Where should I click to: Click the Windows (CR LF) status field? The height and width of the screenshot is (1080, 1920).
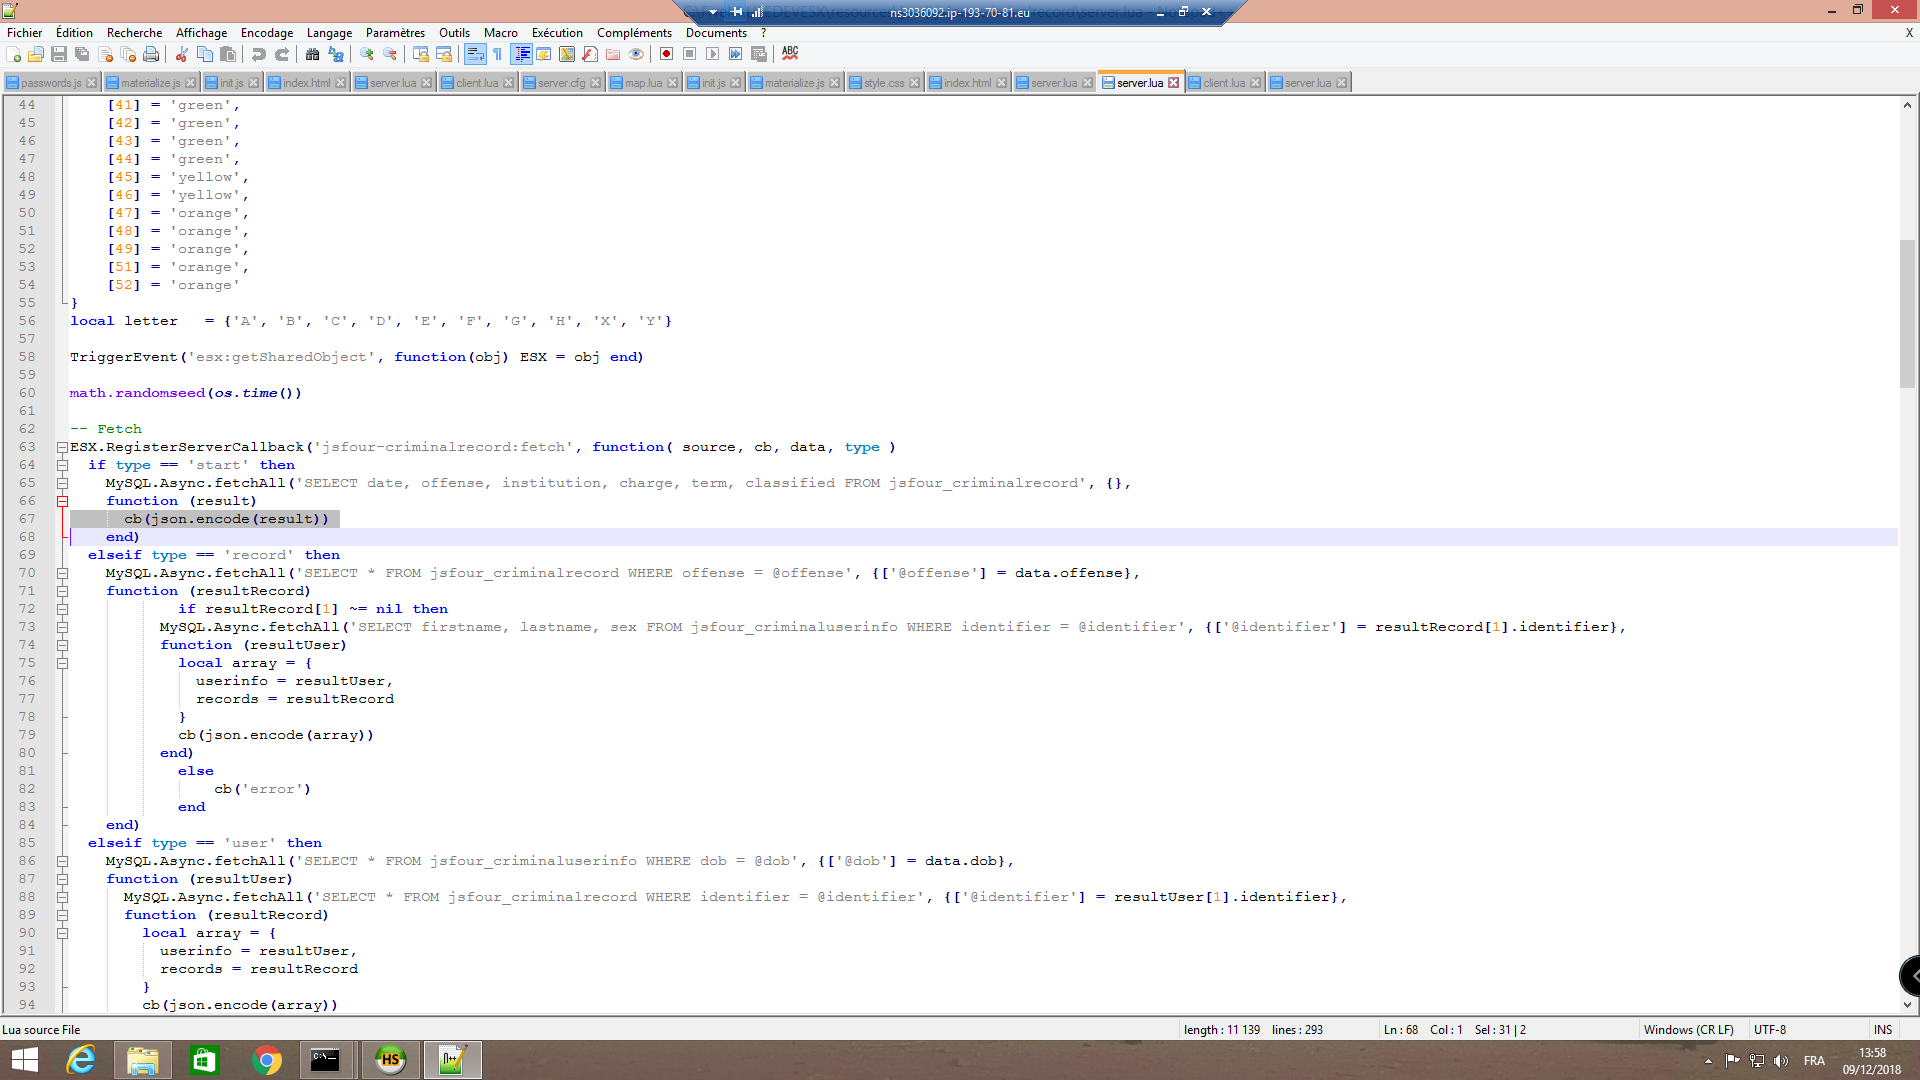[x=1688, y=1029]
